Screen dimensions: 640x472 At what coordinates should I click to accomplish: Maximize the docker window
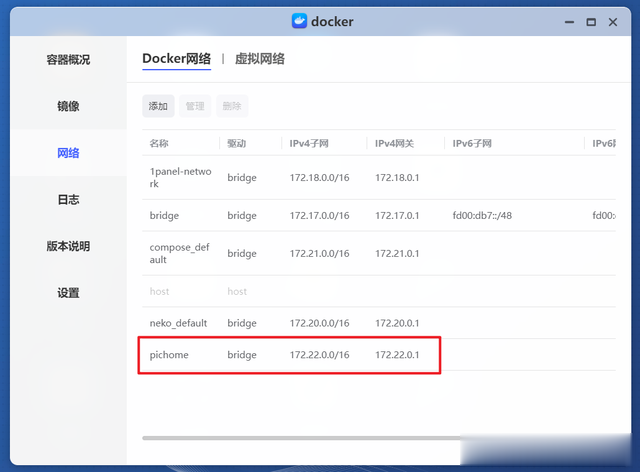591,22
